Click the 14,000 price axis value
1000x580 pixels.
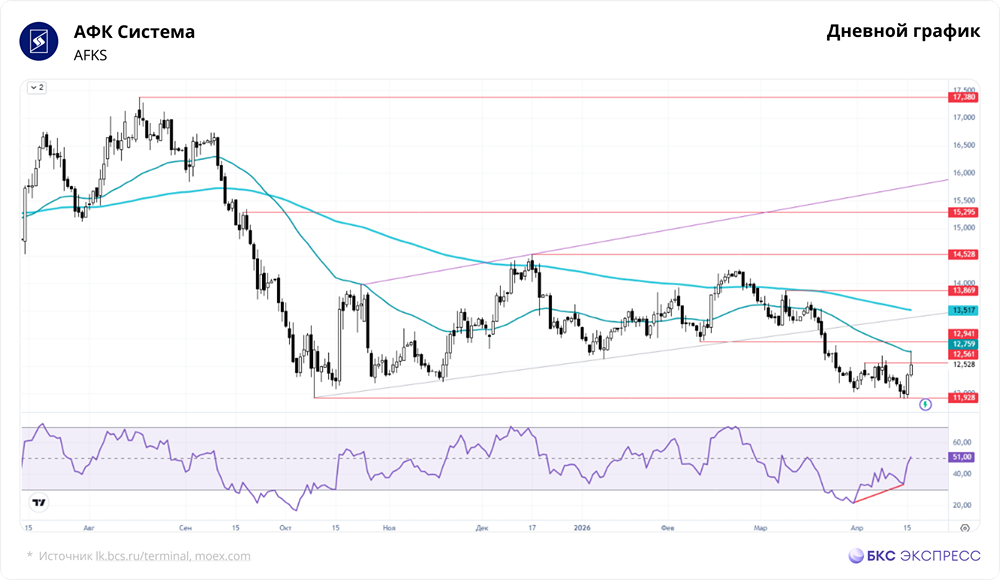(964, 282)
